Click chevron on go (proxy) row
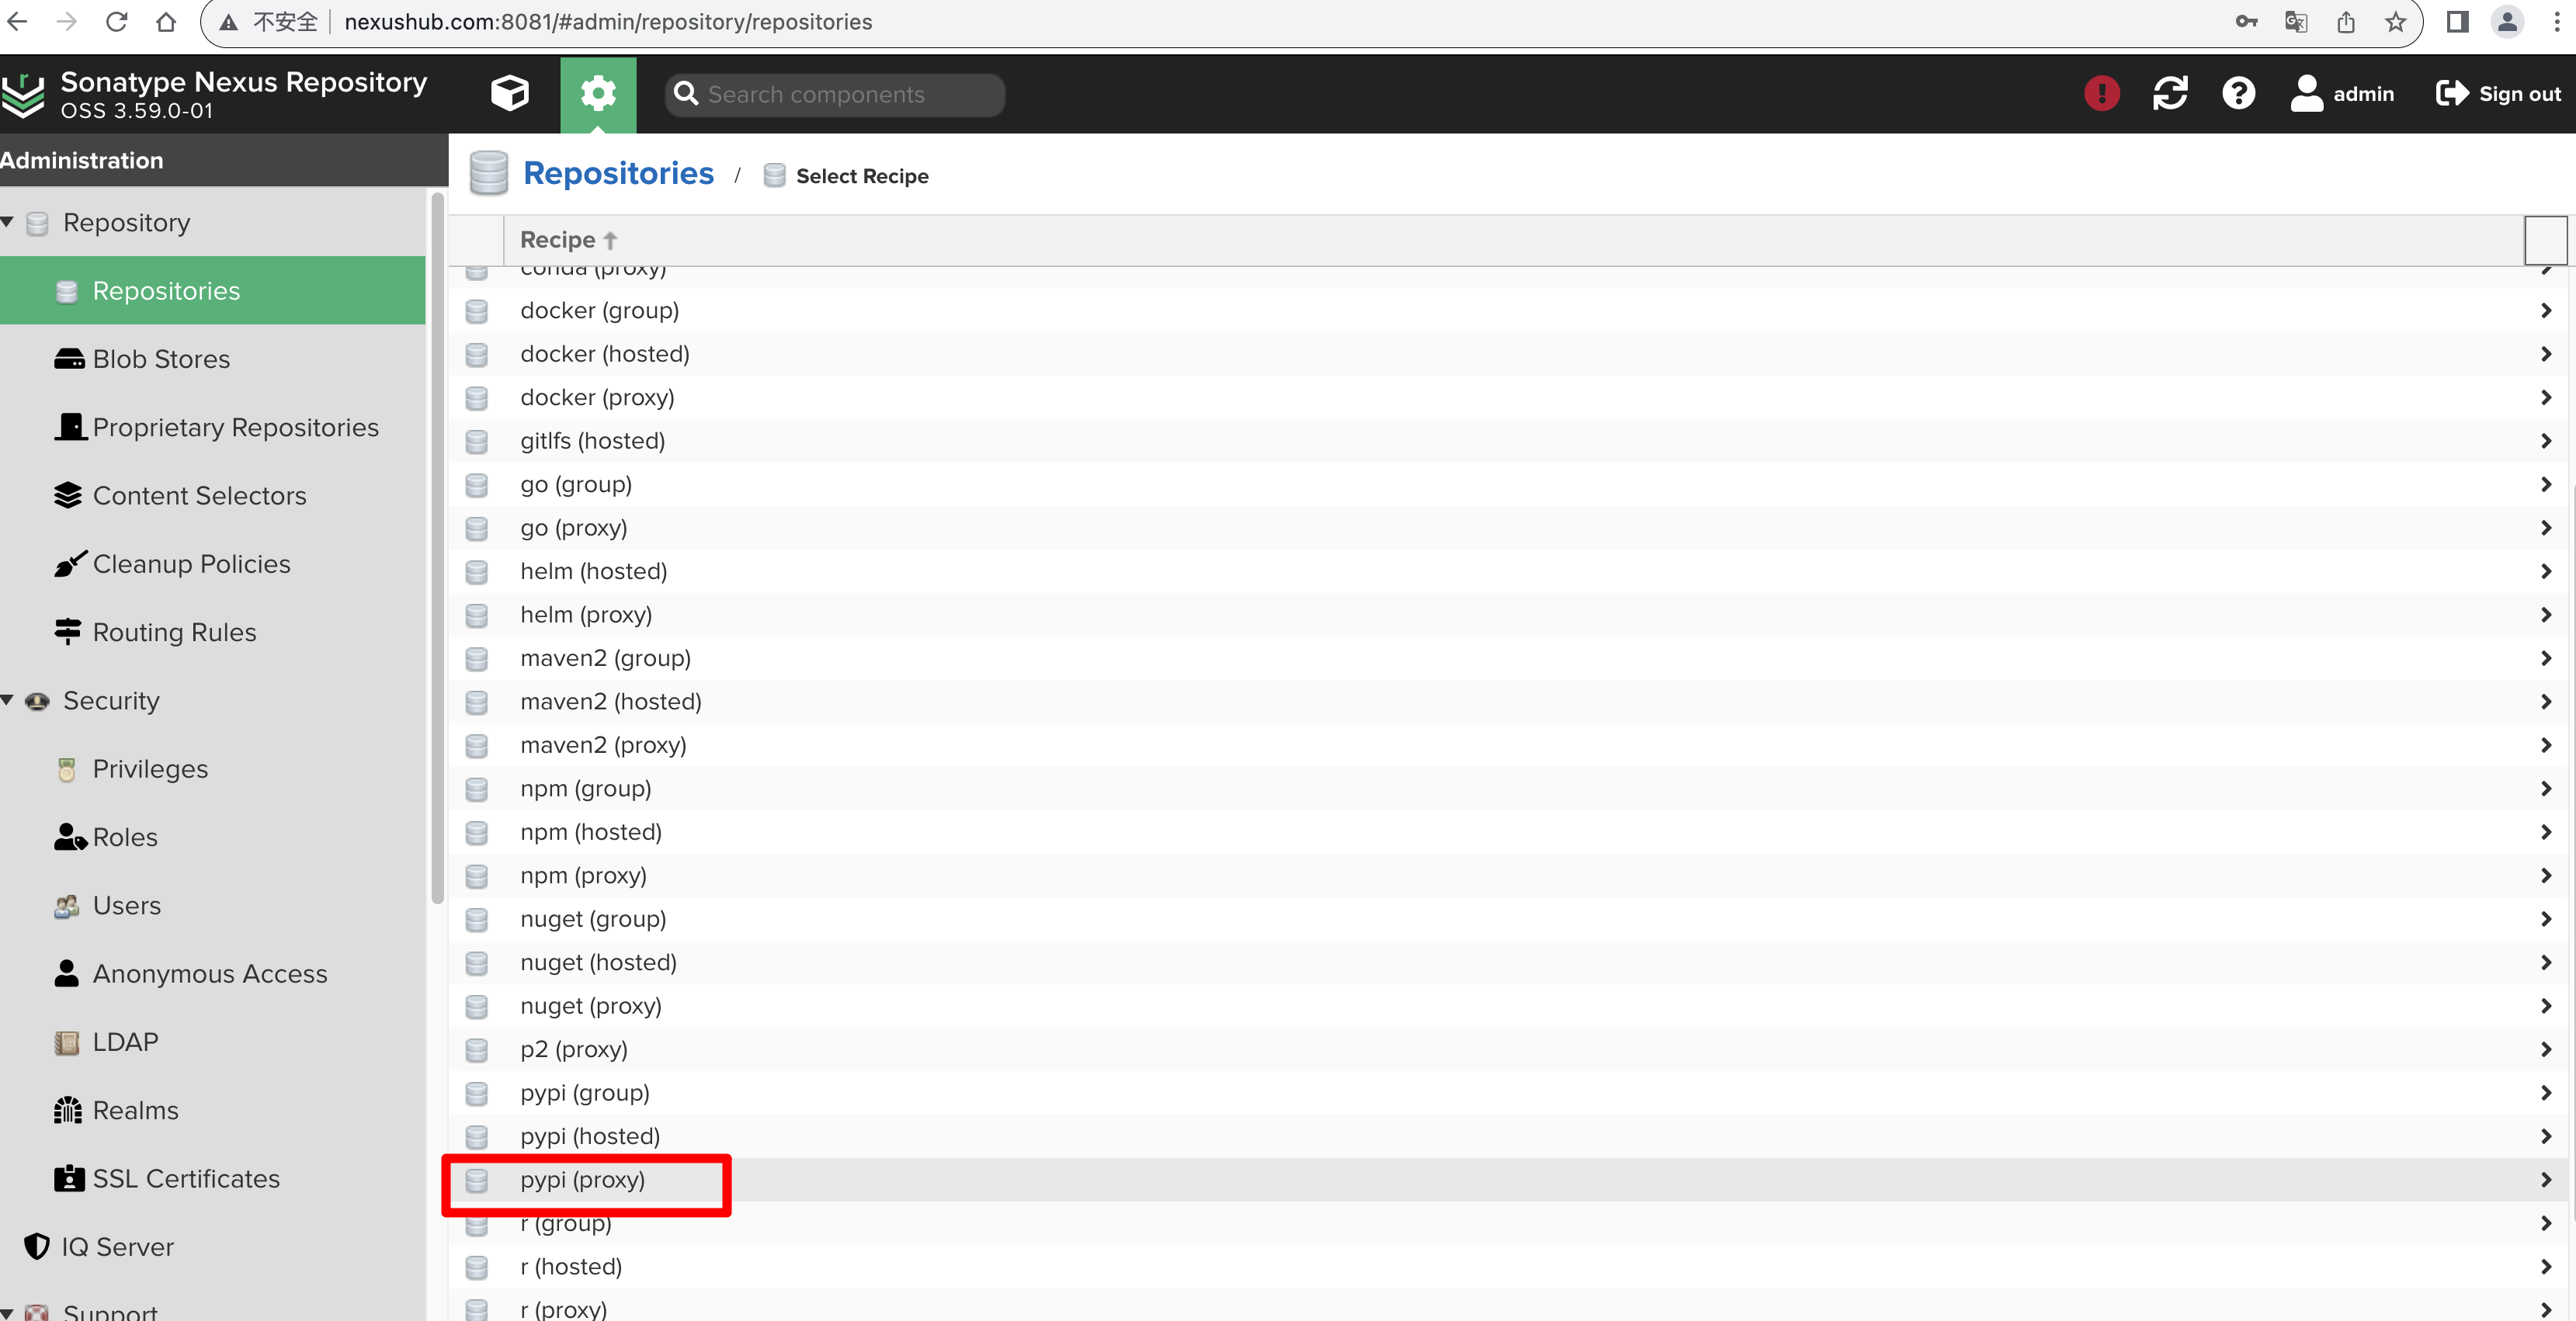 tap(2546, 528)
